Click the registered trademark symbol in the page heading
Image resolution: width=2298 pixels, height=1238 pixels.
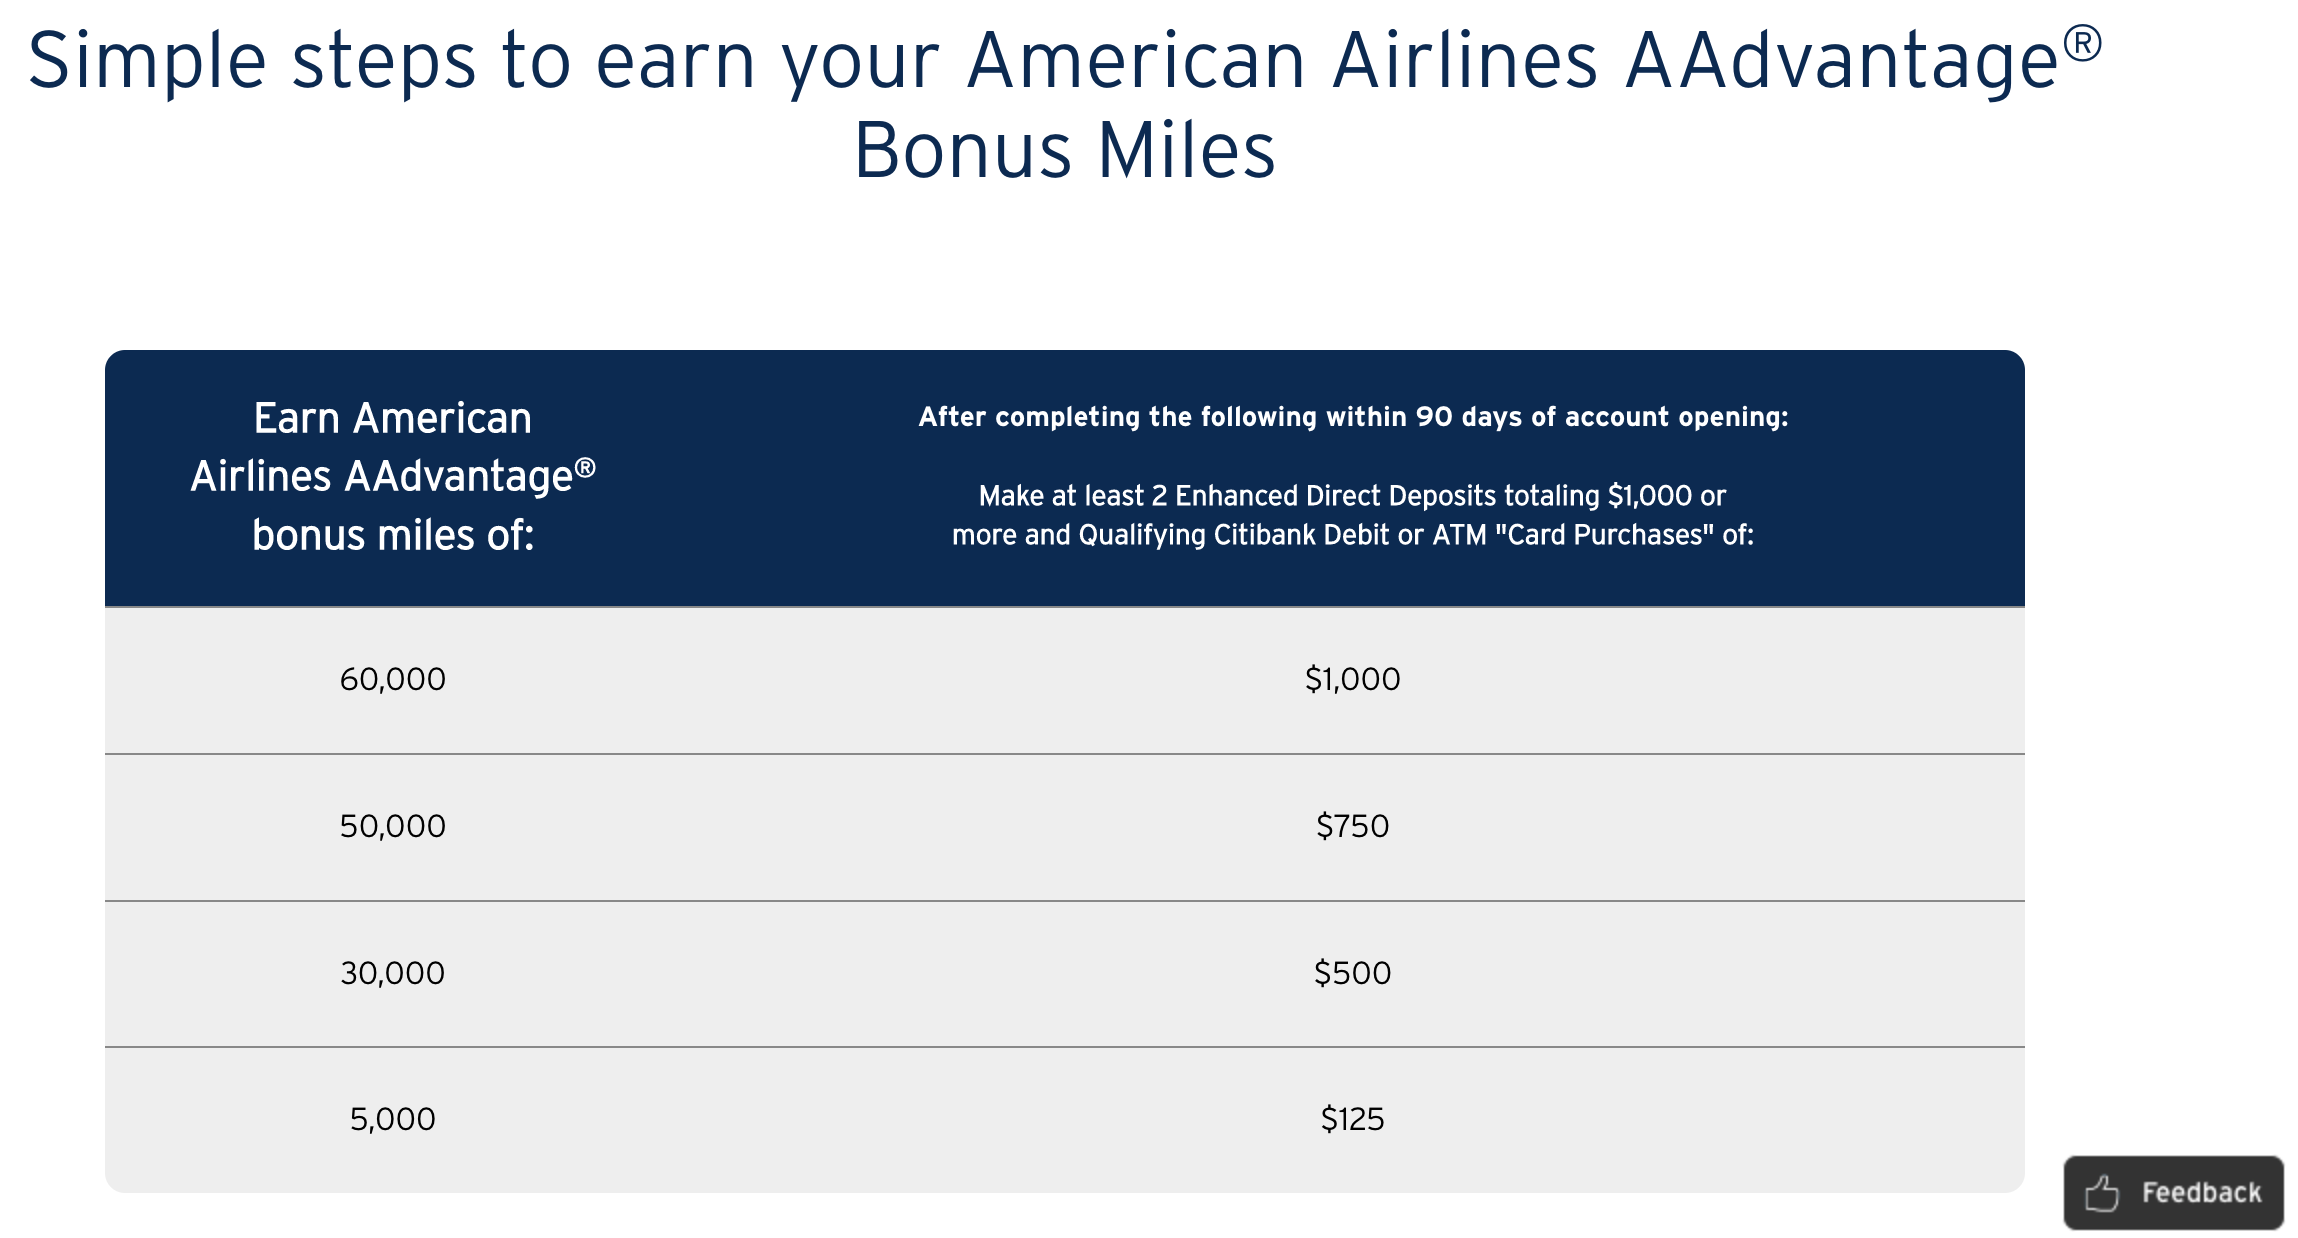click(x=2082, y=44)
